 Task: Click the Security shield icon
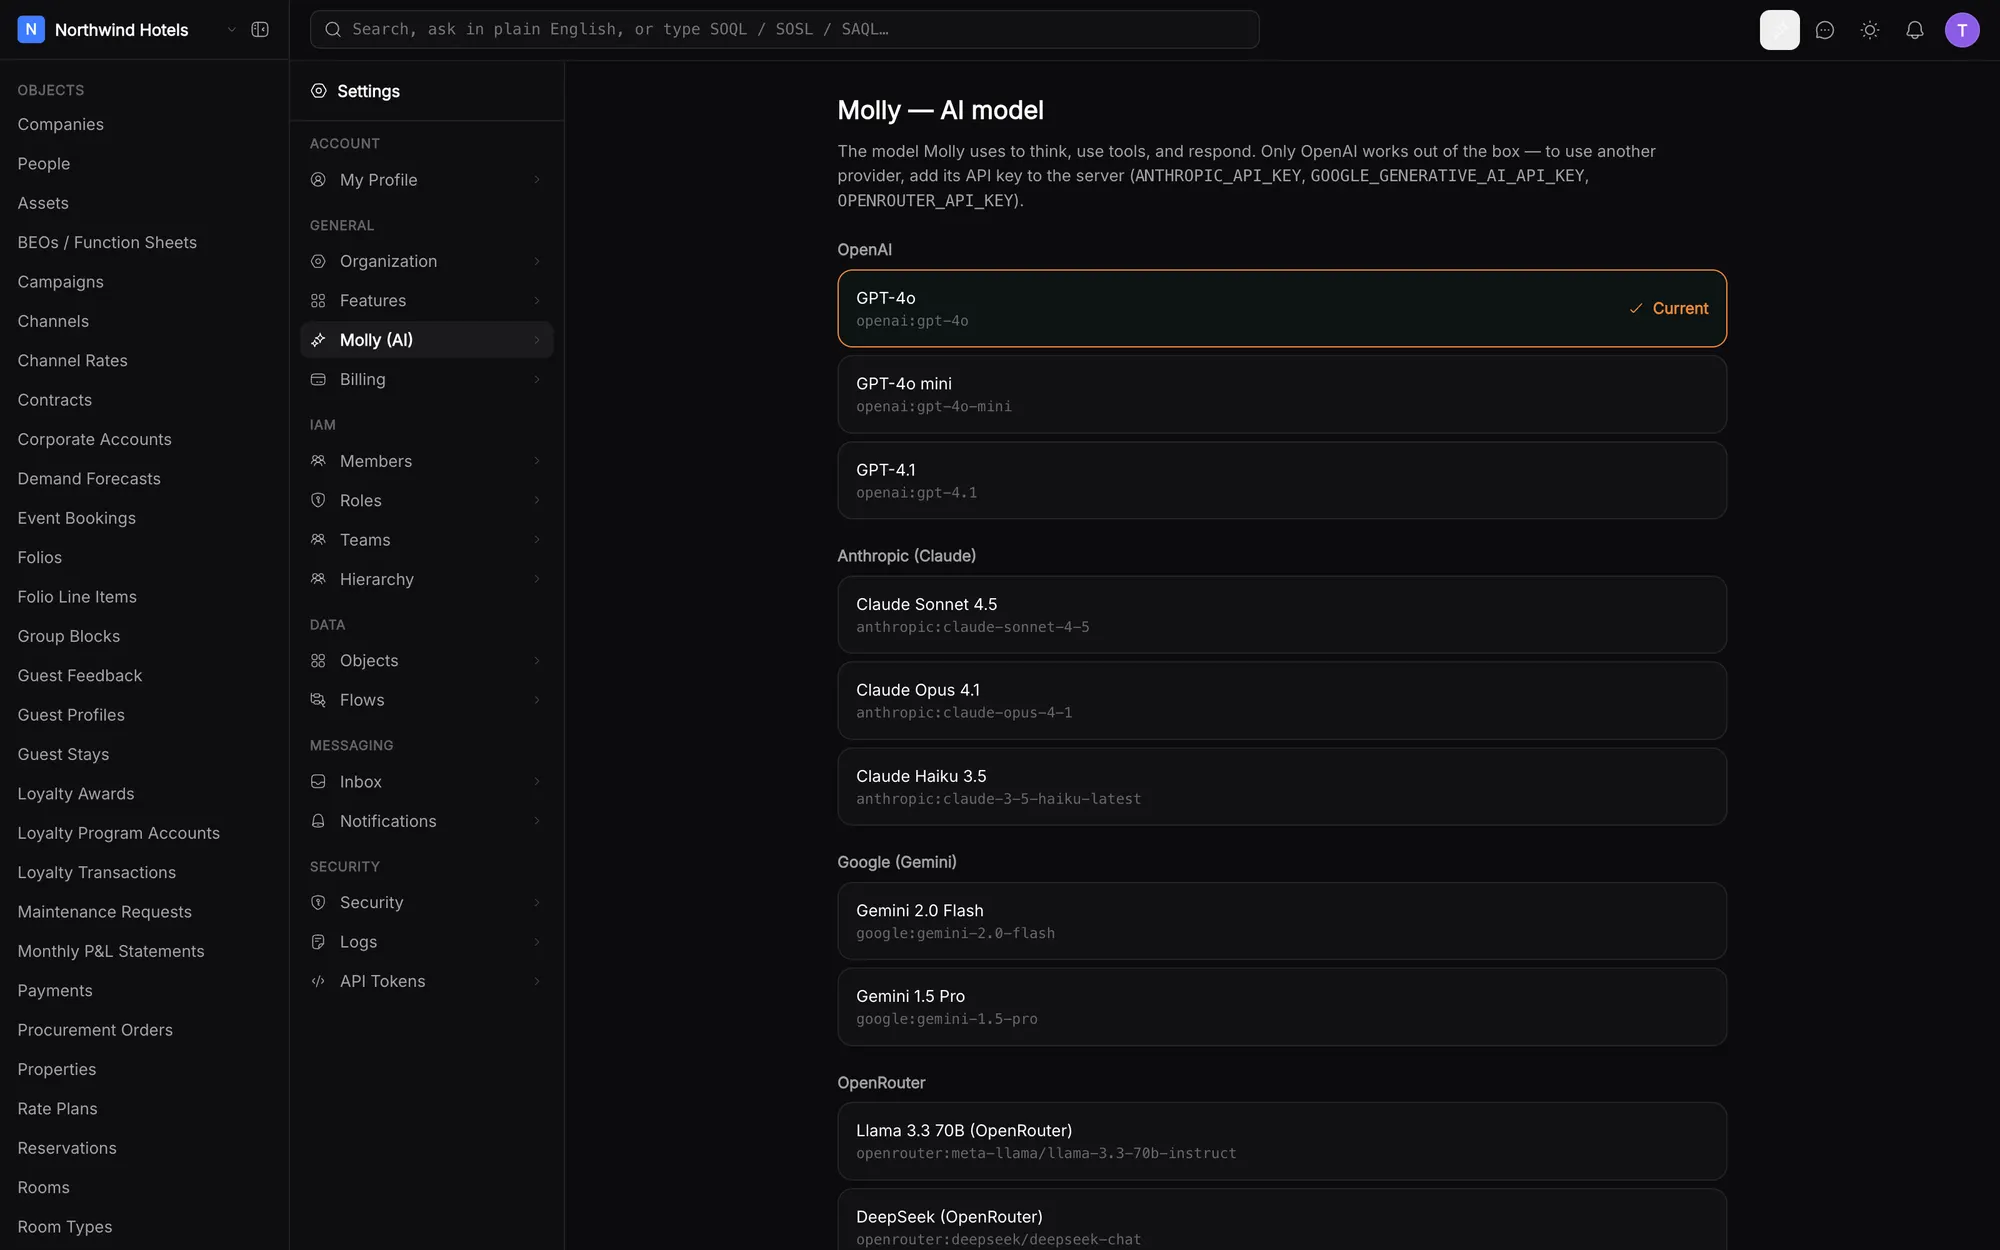pyautogui.click(x=318, y=903)
